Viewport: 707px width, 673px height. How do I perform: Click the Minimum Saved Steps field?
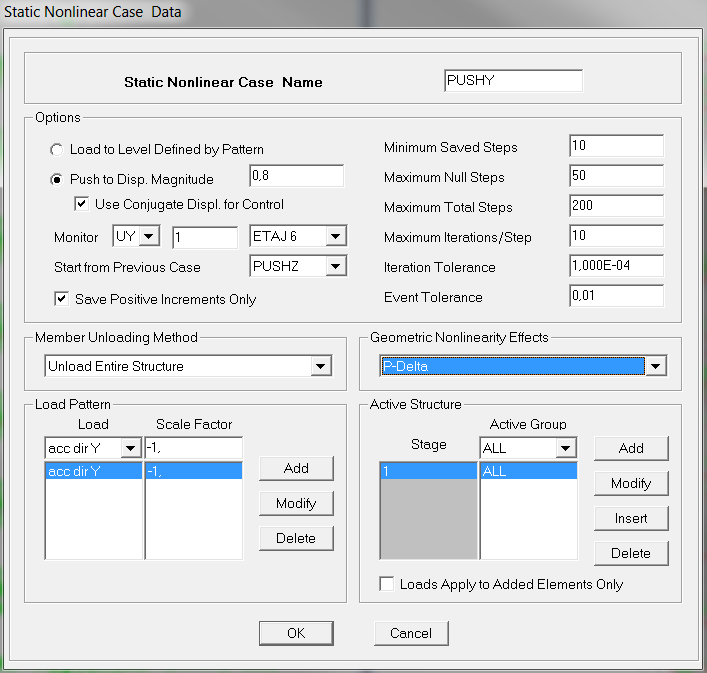pyautogui.click(x=616, y=146)
